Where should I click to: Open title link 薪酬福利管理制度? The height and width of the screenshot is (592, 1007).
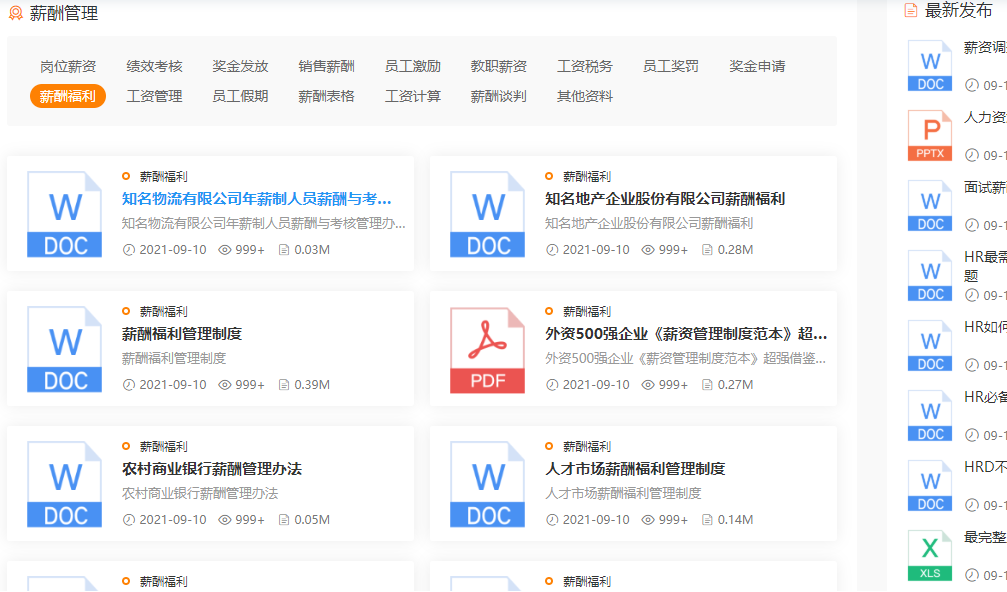182,334
